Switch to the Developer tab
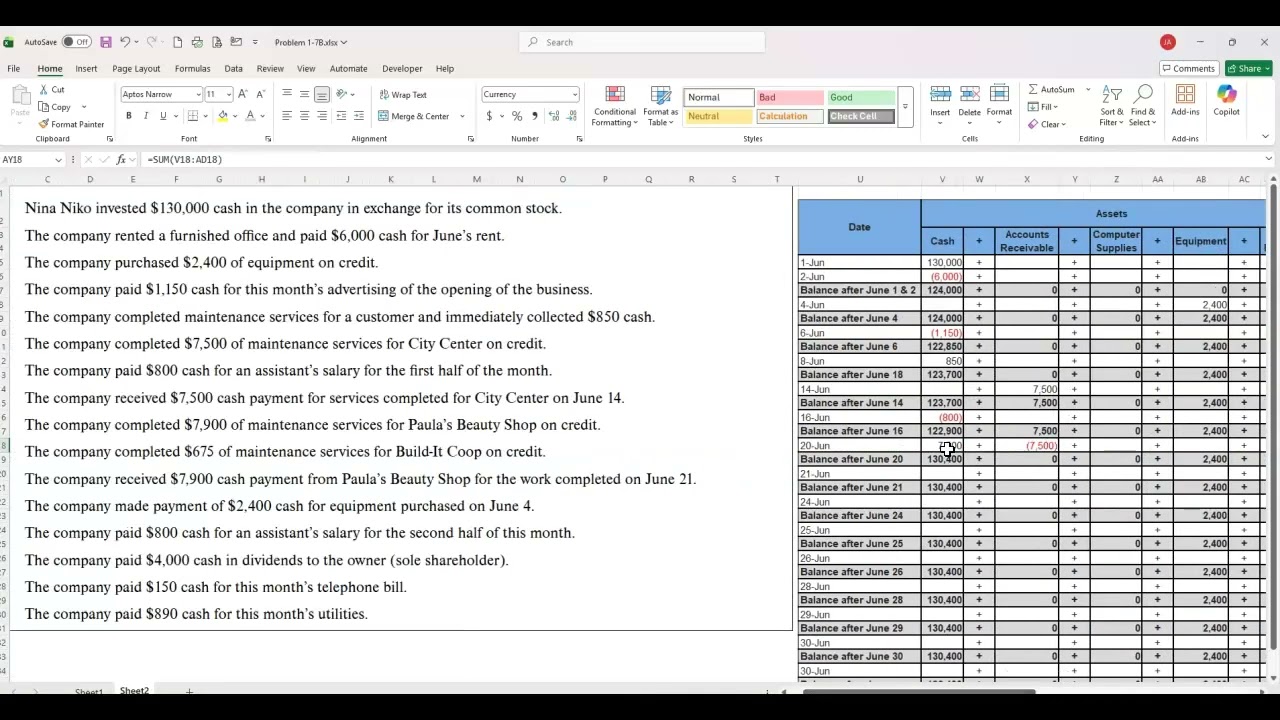1280x720 pixels. point(402,69)
